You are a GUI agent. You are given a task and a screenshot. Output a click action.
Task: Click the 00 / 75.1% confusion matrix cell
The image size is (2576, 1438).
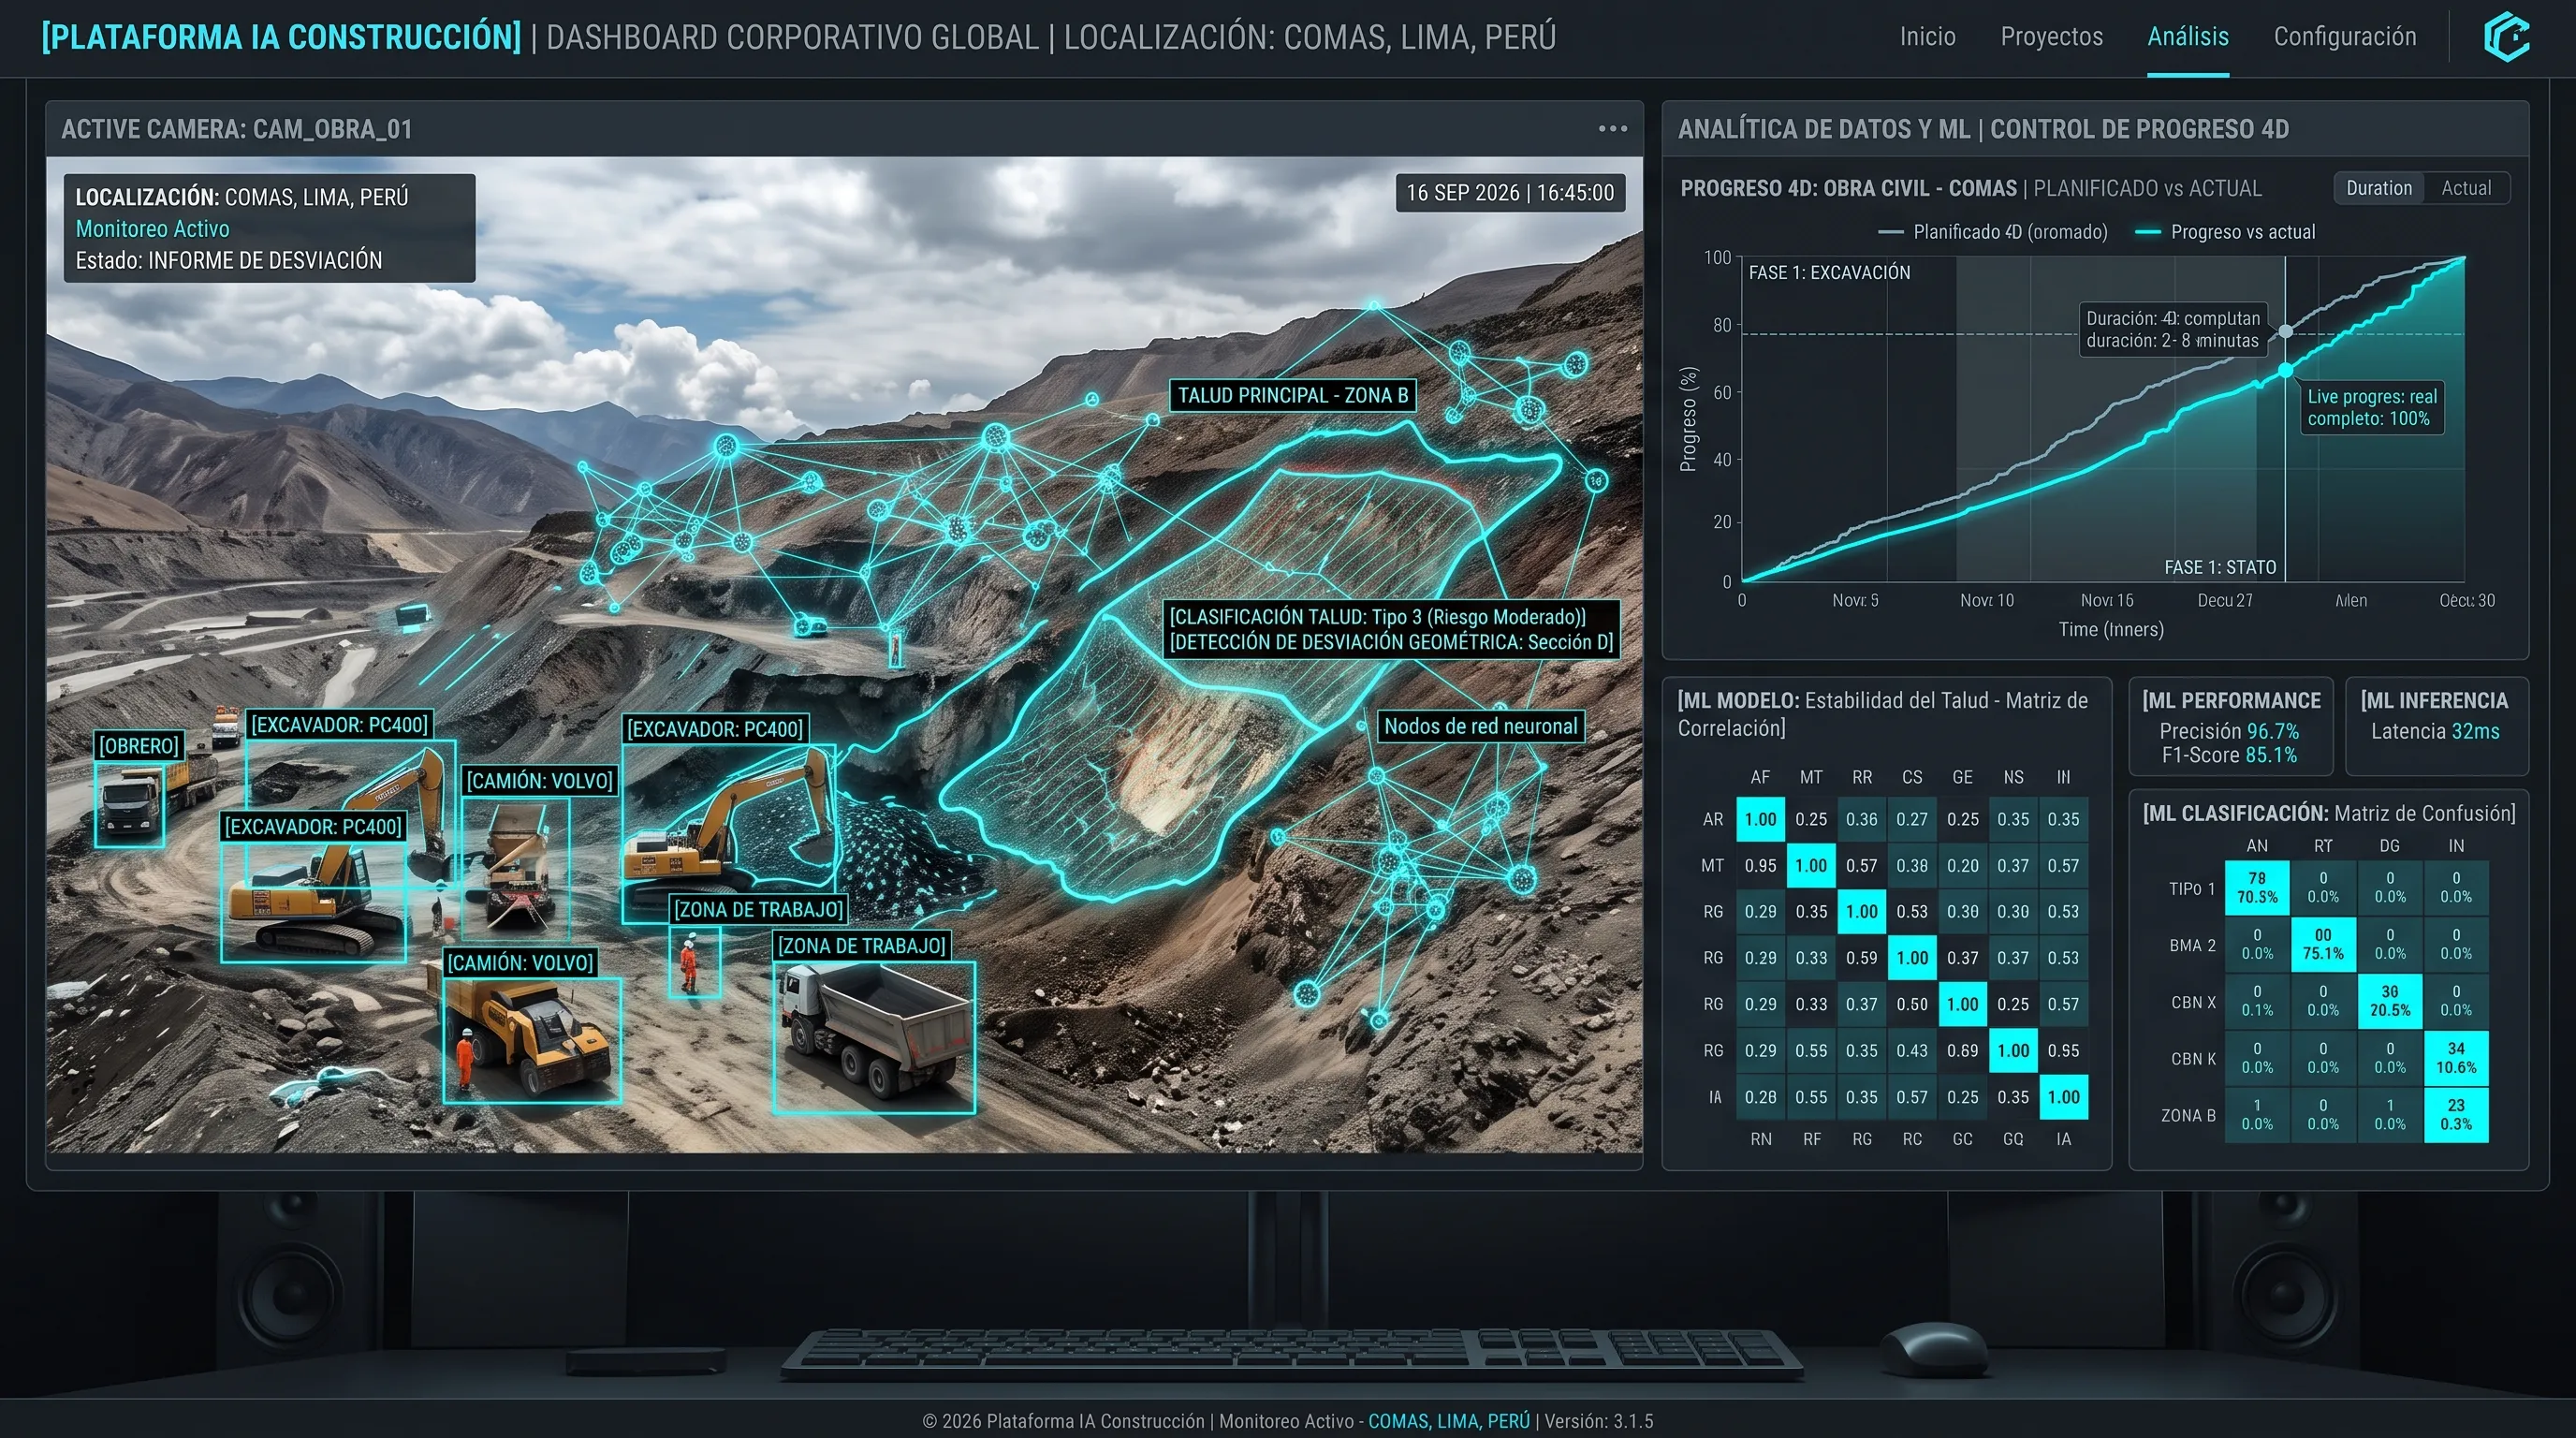(x=2322, y=945)
